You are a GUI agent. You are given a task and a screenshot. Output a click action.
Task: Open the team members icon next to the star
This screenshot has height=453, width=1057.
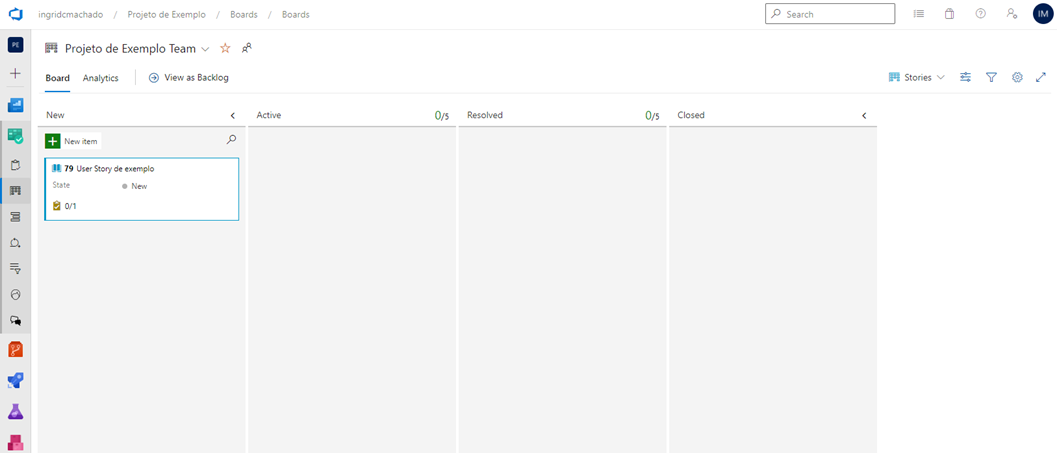(x=247, y=48)
